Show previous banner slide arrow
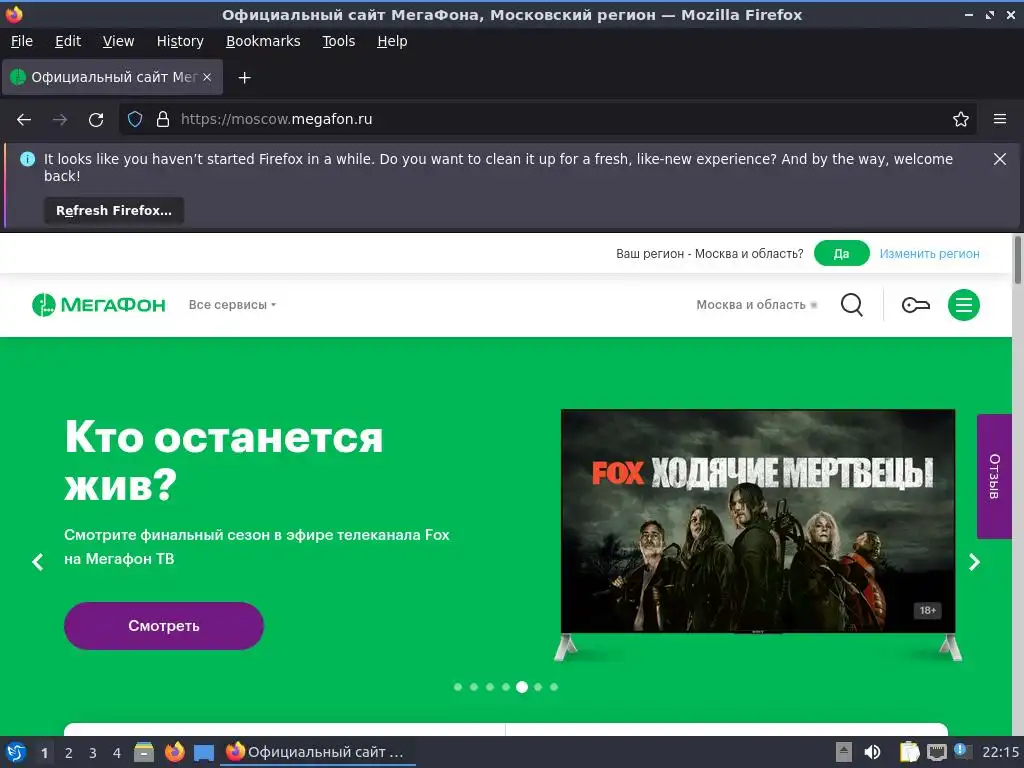 pyautogui.click(x=38, y=562)
